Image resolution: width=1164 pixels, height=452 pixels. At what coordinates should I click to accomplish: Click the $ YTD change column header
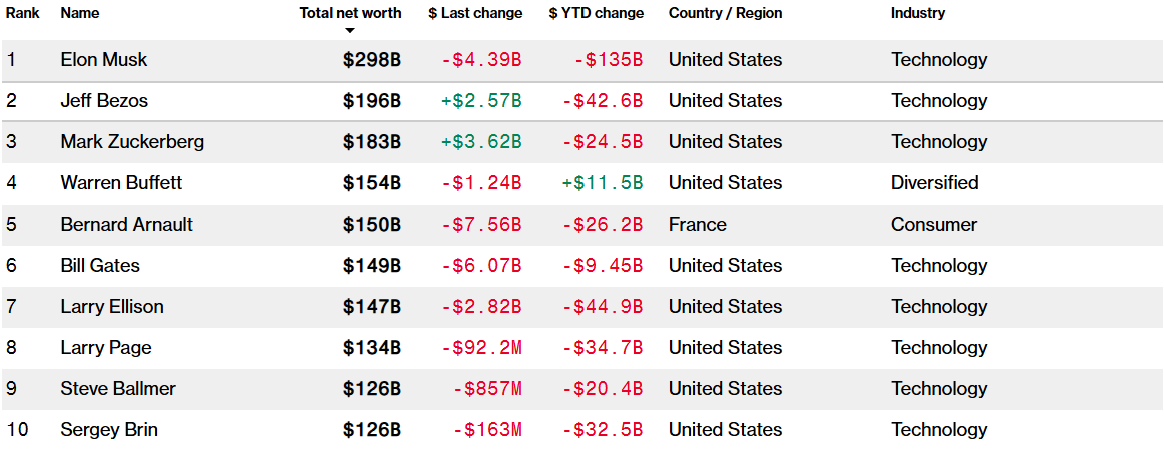pos(596,13)
